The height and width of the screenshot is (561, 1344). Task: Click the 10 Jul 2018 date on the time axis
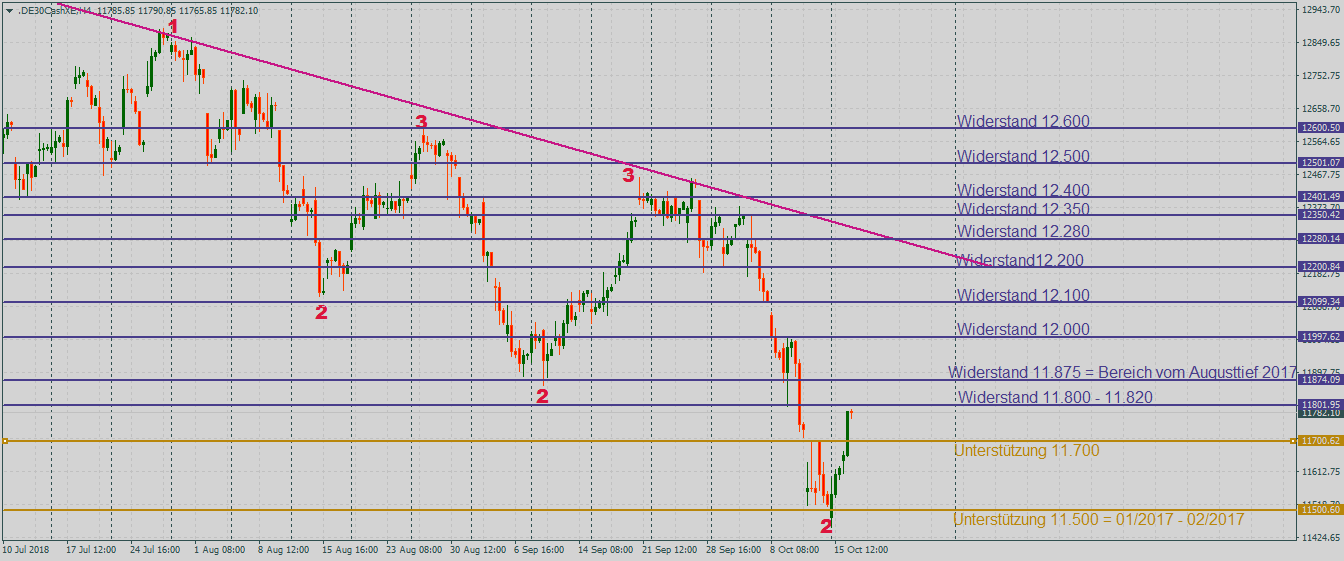pyautogui.click(x=26, y=550)
